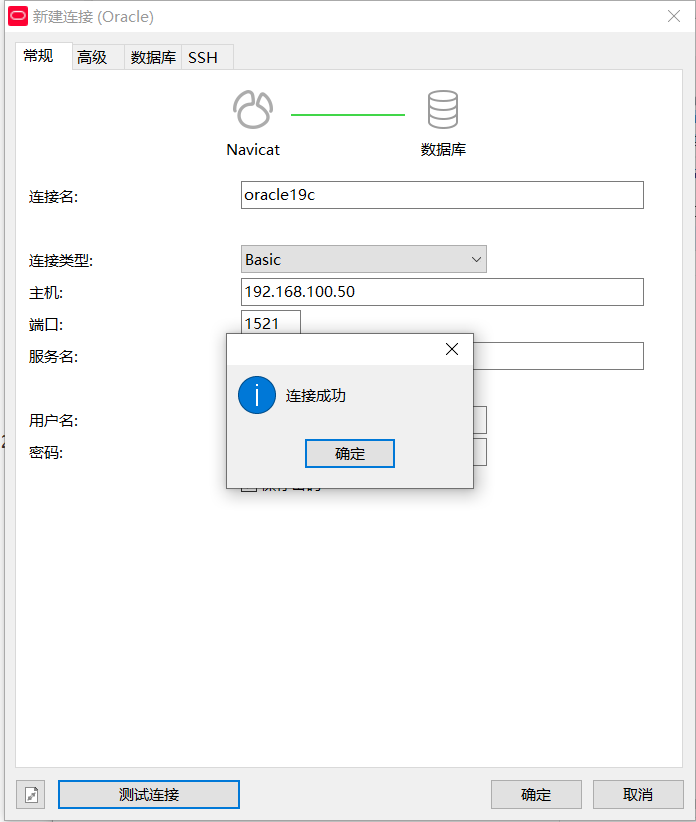The image size is (696, 822).
Task: Click the 端口 field showing 1521
Action: coord(271,322)
